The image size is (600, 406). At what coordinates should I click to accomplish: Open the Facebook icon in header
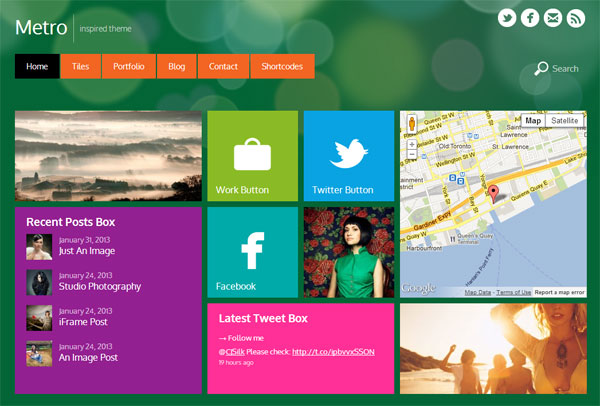click(x=530, y=18)
